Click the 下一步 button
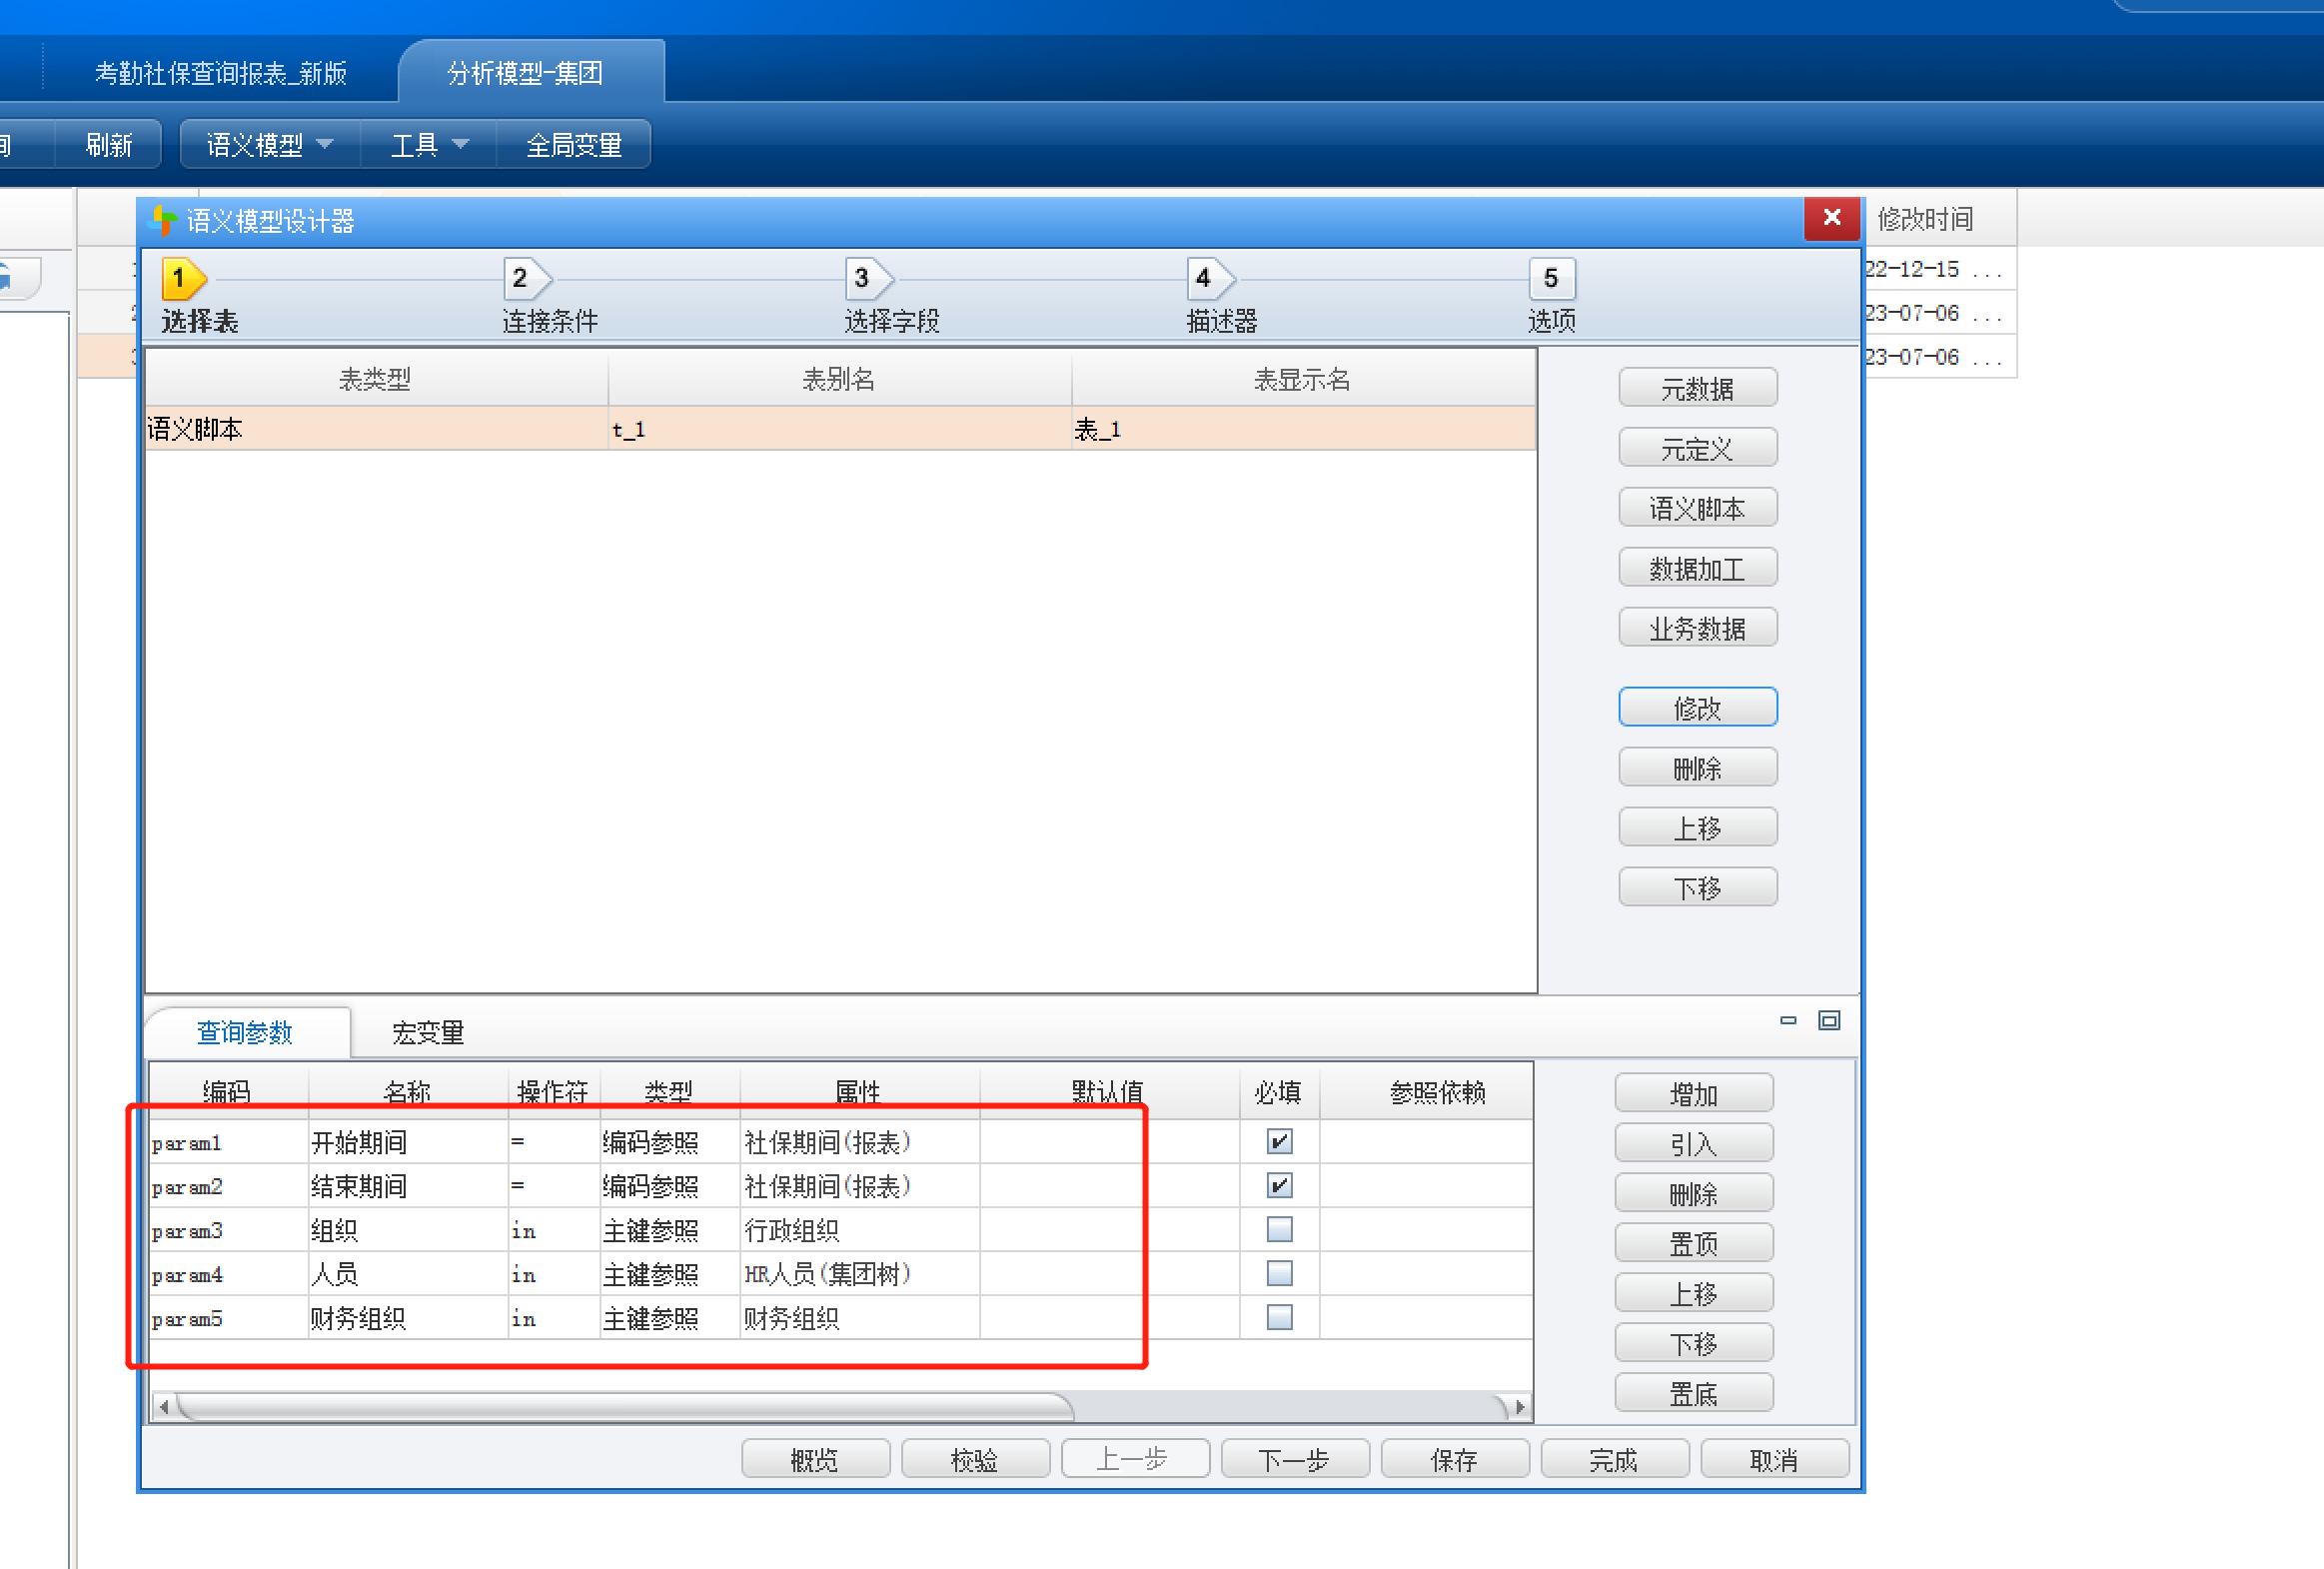 [x=1295, y=1460]
